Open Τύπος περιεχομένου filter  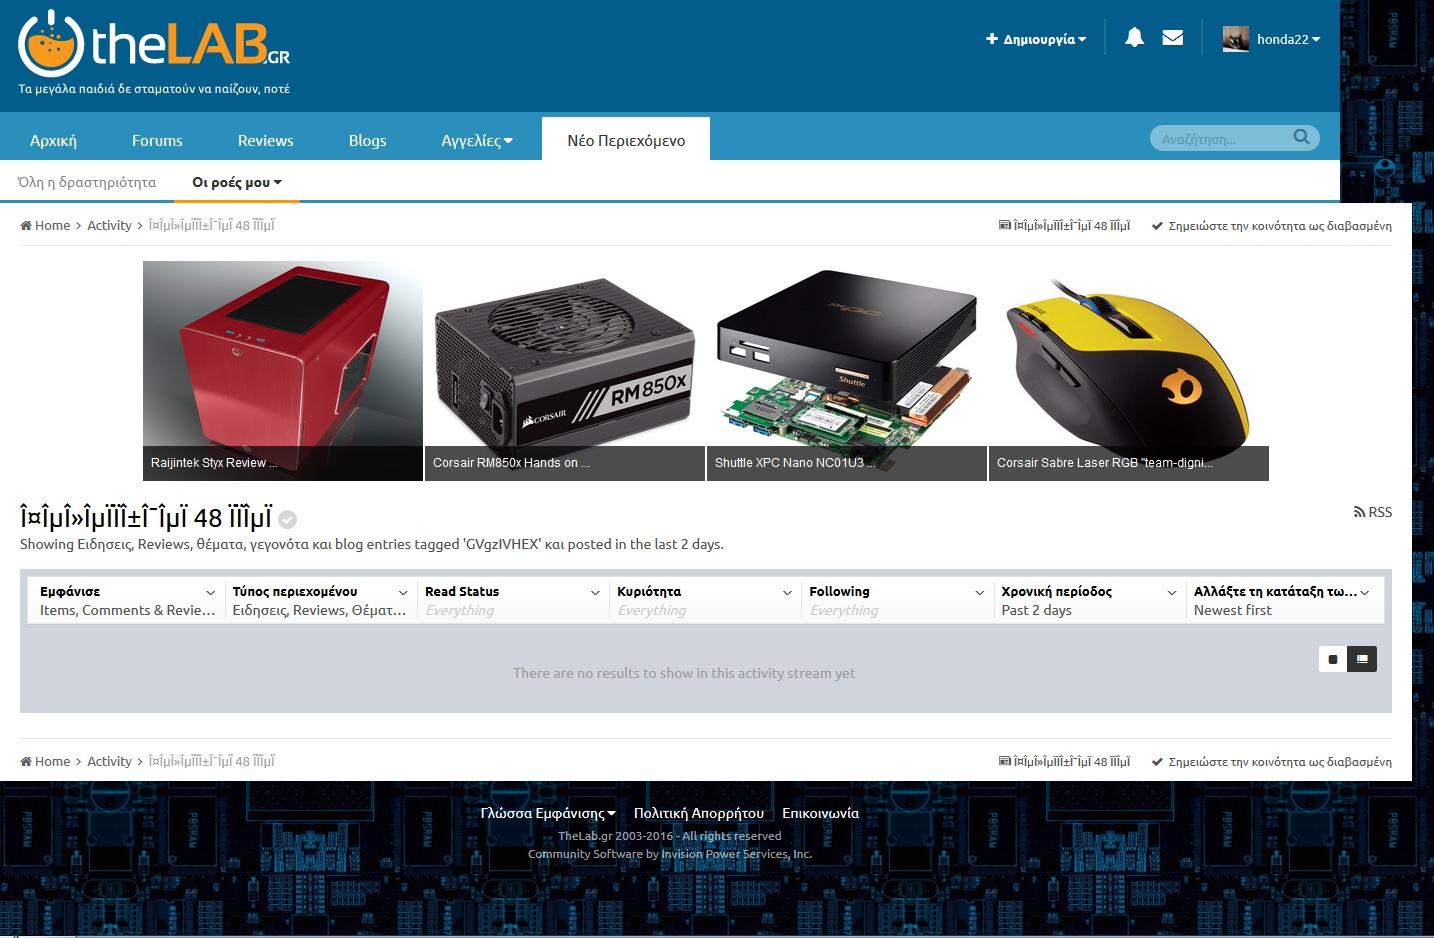(x=320, y=600)
